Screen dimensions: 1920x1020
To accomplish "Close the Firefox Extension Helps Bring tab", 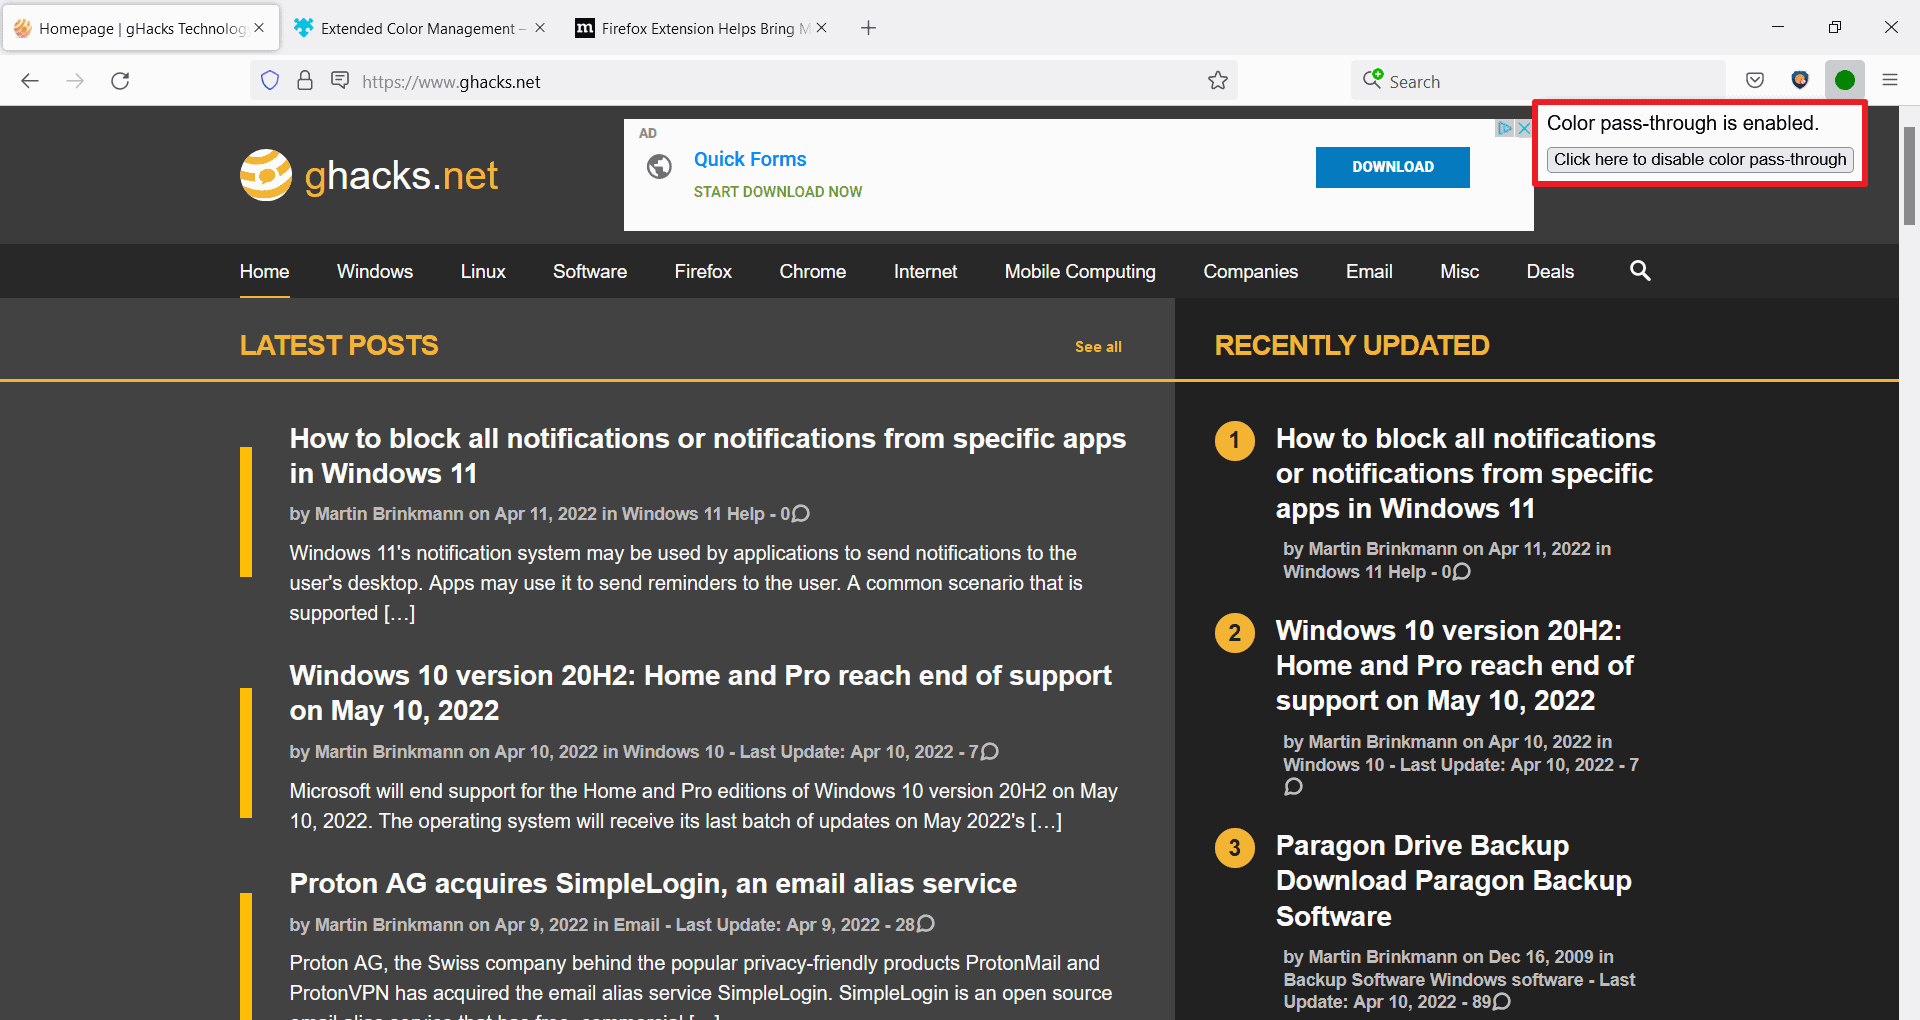I will point(821,28).
